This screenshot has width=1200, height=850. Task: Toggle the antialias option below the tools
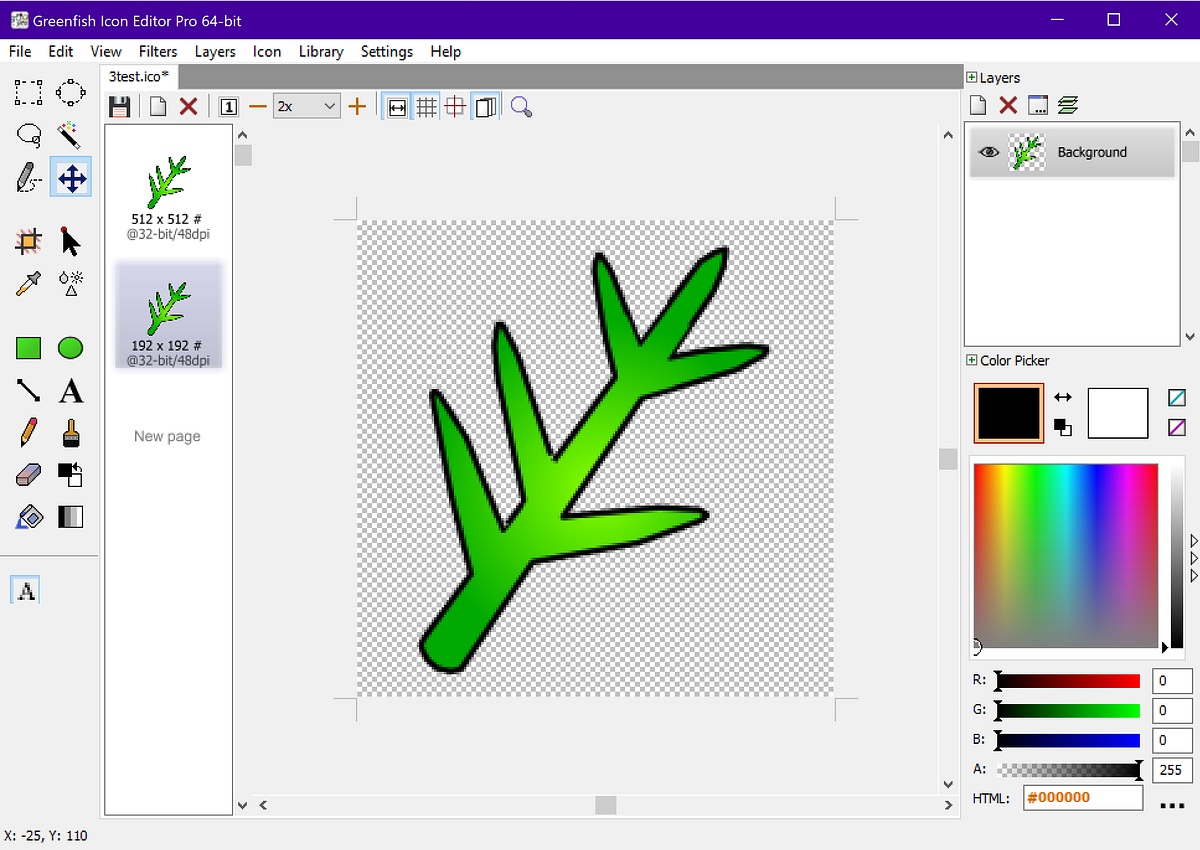26,591
